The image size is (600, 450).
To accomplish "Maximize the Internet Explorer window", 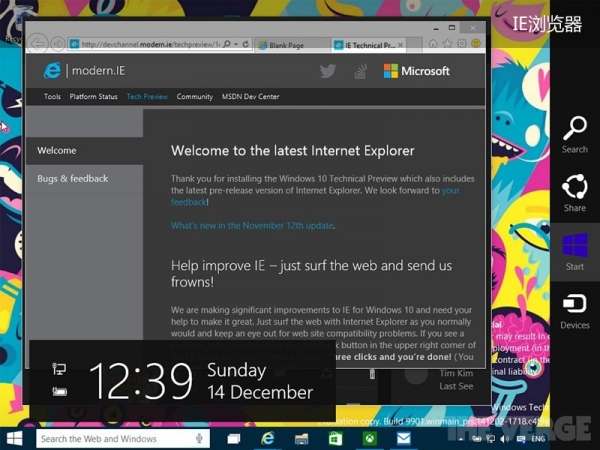I will 452,28.
